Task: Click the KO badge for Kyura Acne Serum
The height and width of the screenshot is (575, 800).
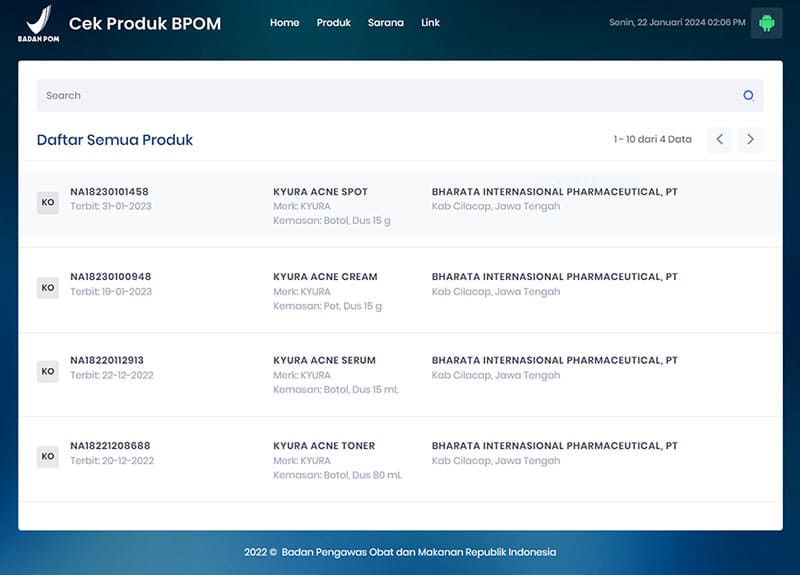Action: [48, 371]
